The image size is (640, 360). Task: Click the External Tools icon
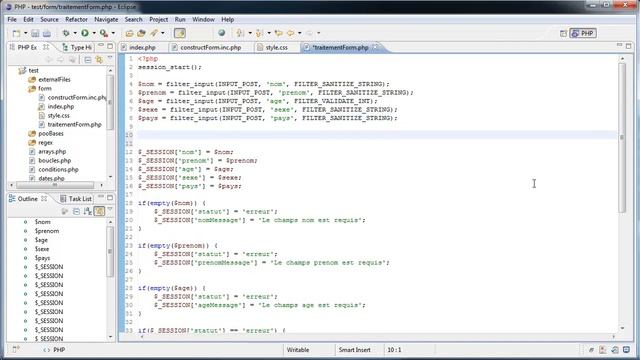pos(104,33)
